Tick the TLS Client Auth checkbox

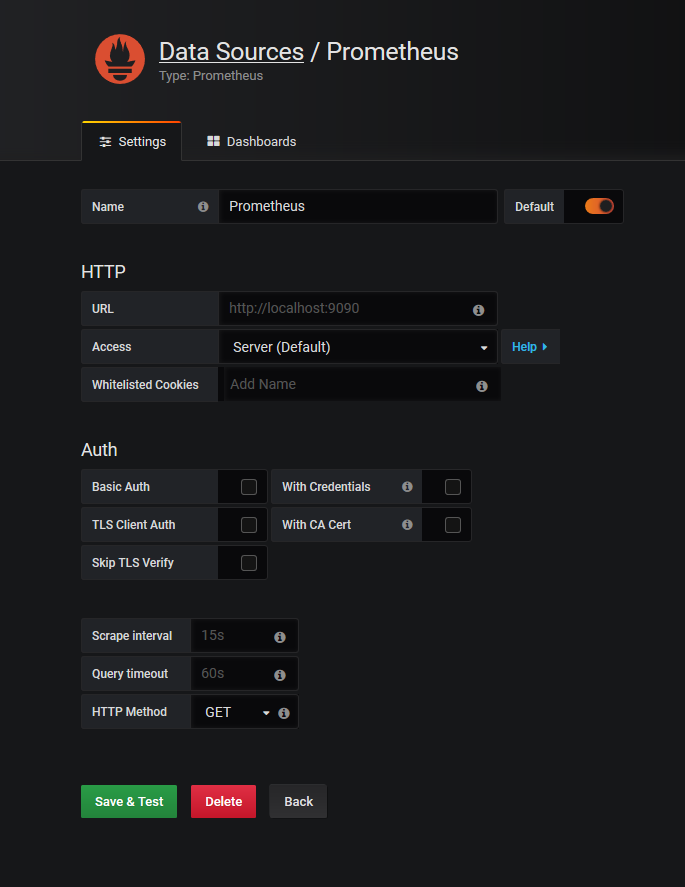[x=249, y=525]
